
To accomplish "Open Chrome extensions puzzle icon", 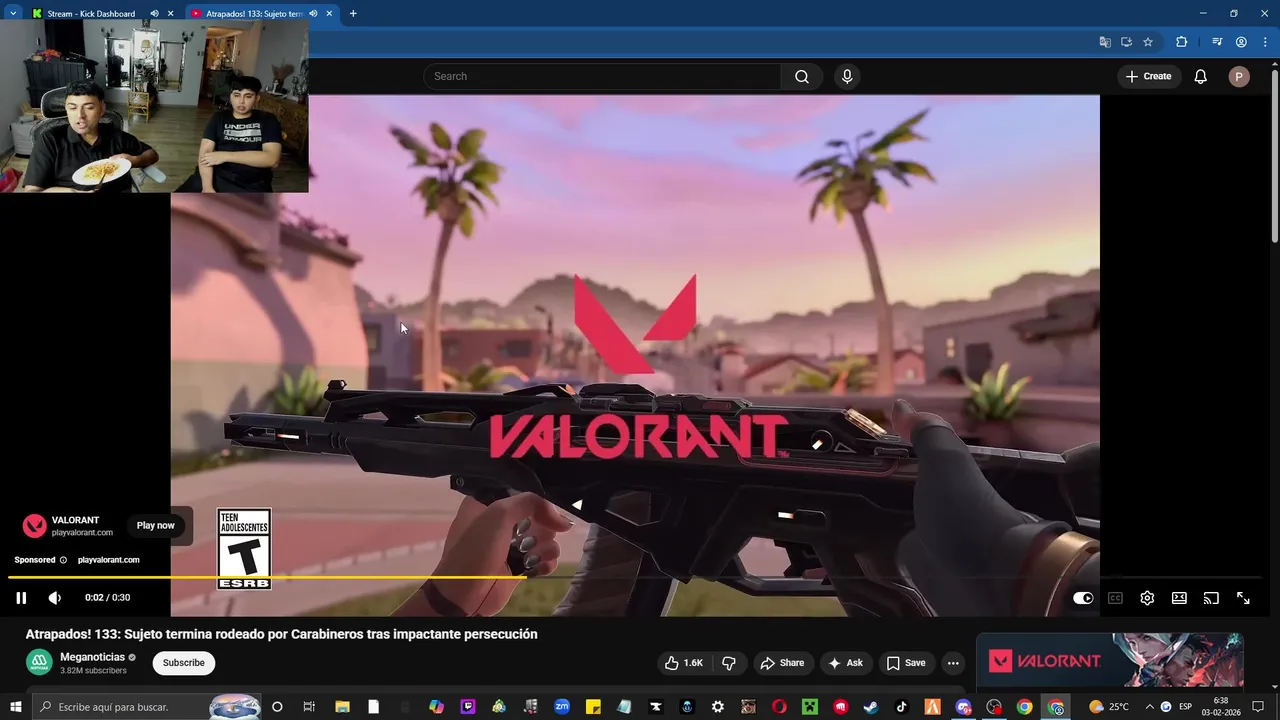I will click(x=1181, y=42).
